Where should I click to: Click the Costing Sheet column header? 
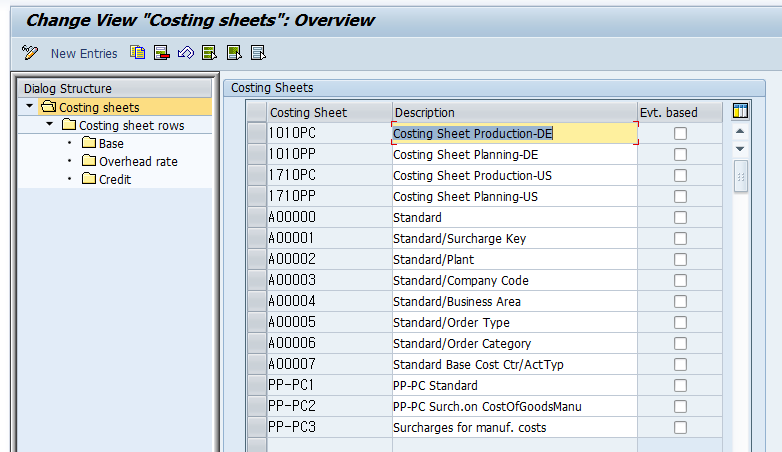[x=330, y=112]
